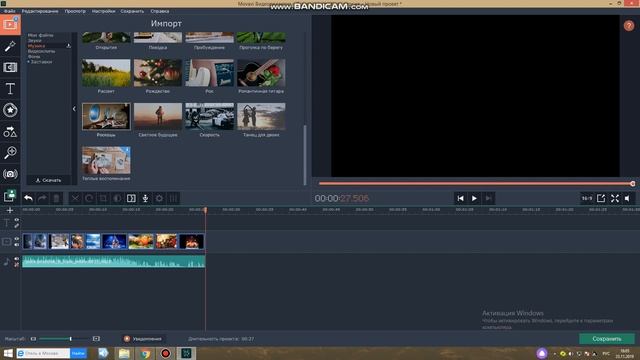Open the Audio properties equalizer icon
Viewport: 640px width, 360px height.
point(173,198)
